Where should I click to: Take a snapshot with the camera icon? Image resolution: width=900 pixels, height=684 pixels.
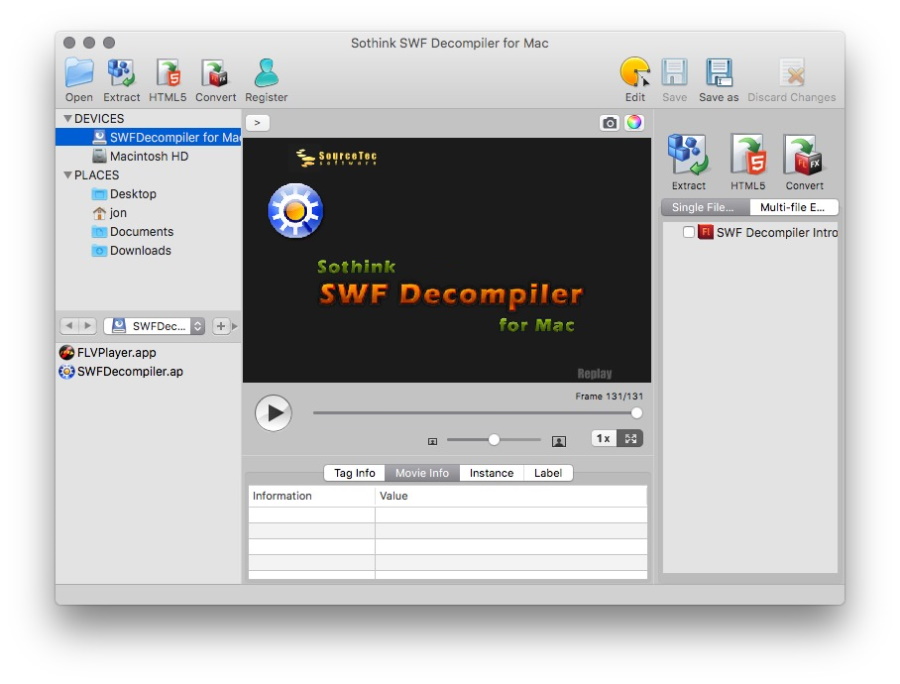pos(609,123)
